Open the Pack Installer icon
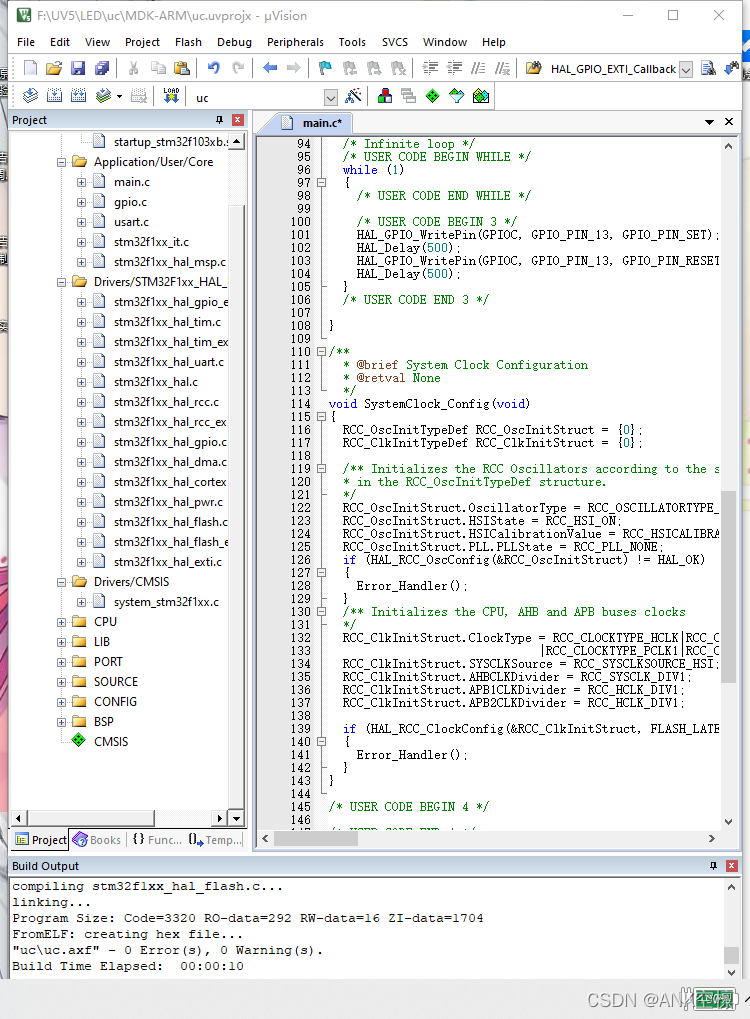The image size is (750, 1019). point(481,96)
